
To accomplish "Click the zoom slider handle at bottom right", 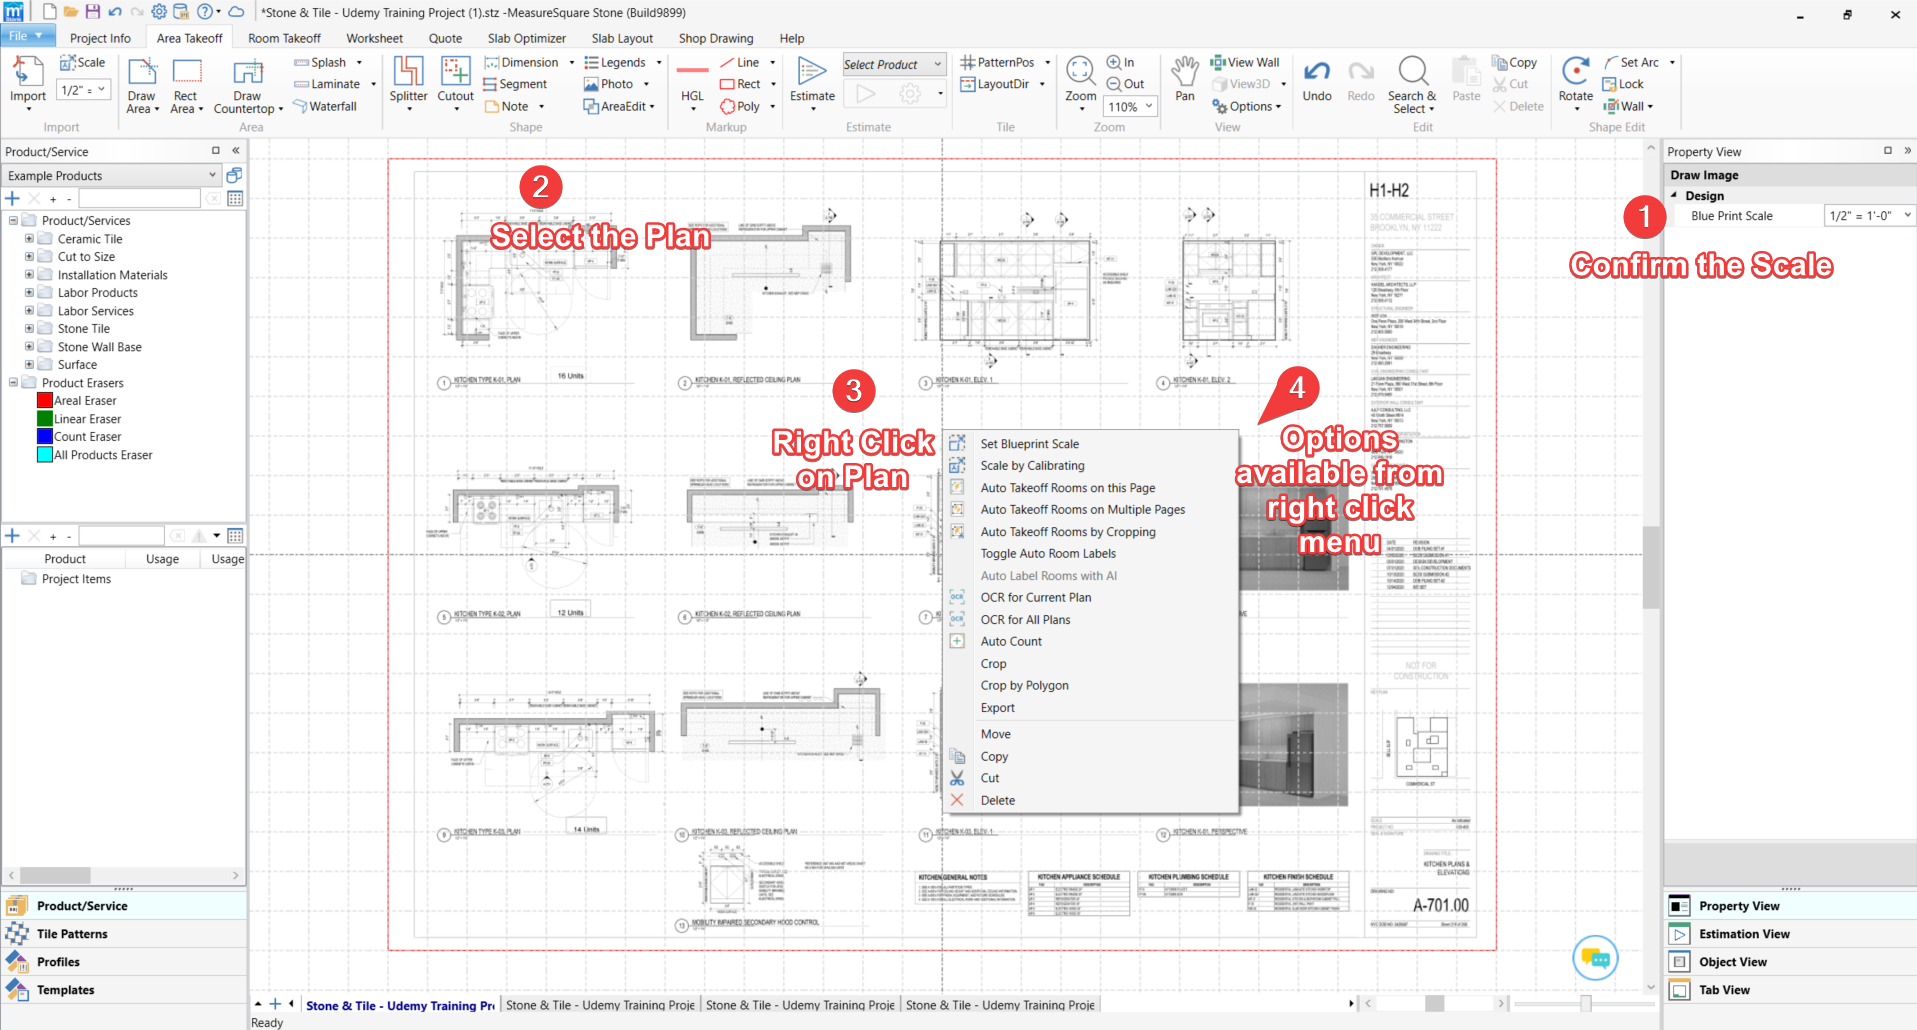I will (1586, 1003).
